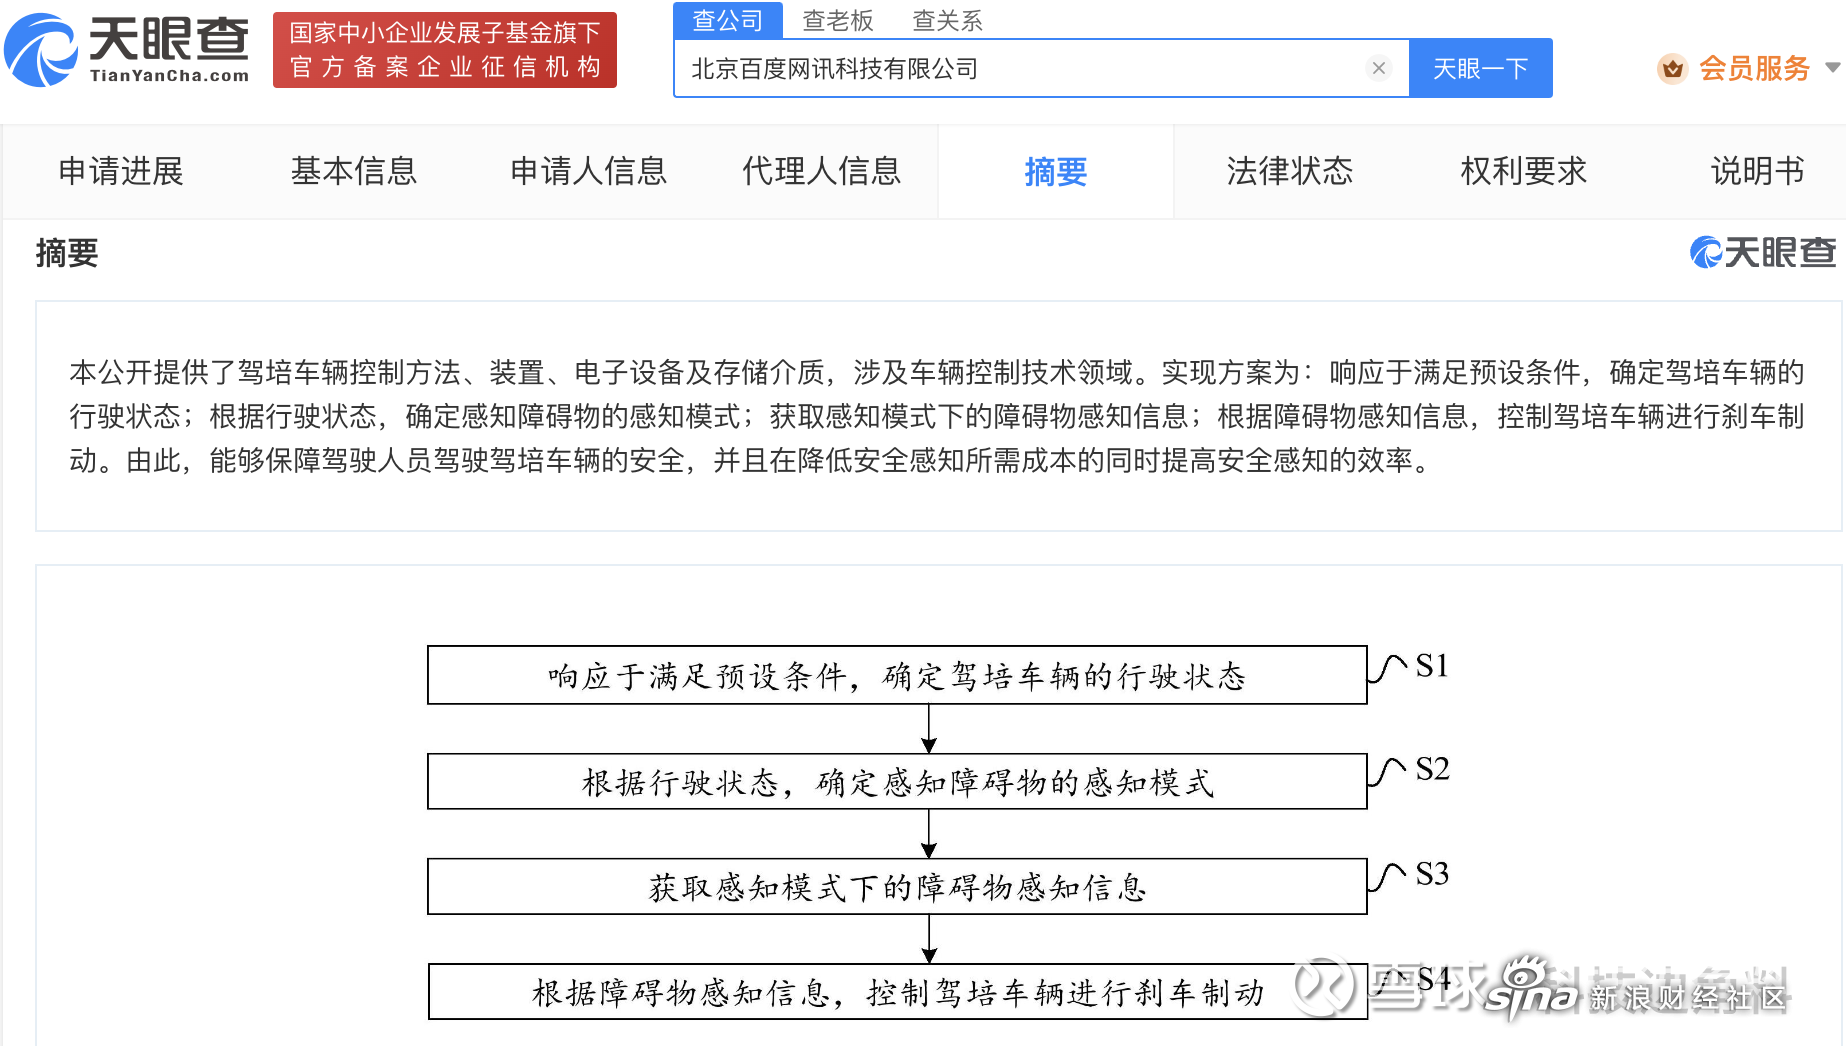The width and height of the screenshot is (1846, 1046).
Task: Open the 申请进展 tab
Action: click(x=121, y=171)
